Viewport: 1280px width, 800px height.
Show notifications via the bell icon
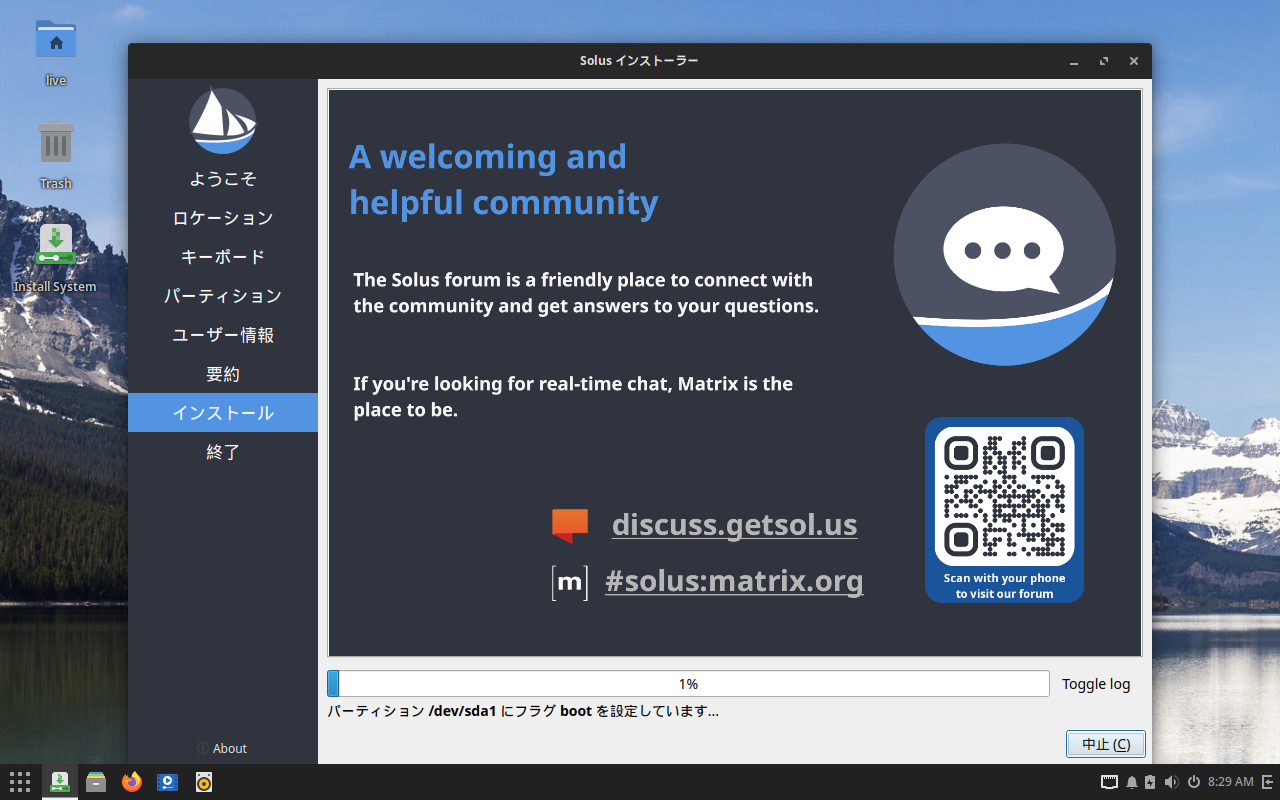1132,782
